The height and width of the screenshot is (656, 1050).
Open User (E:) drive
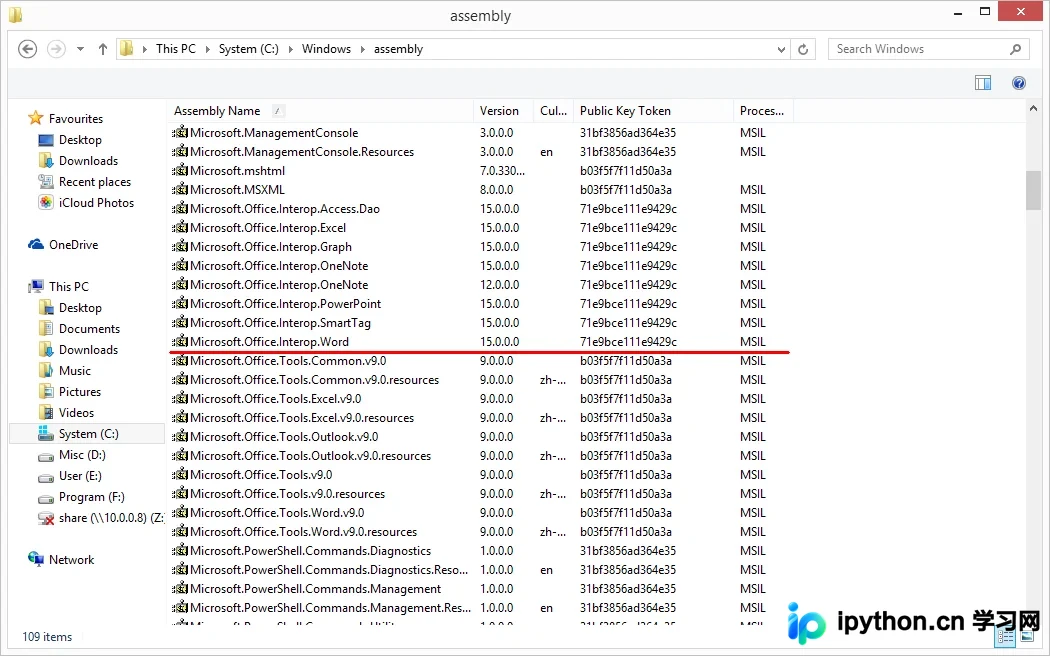coord(80,476)
